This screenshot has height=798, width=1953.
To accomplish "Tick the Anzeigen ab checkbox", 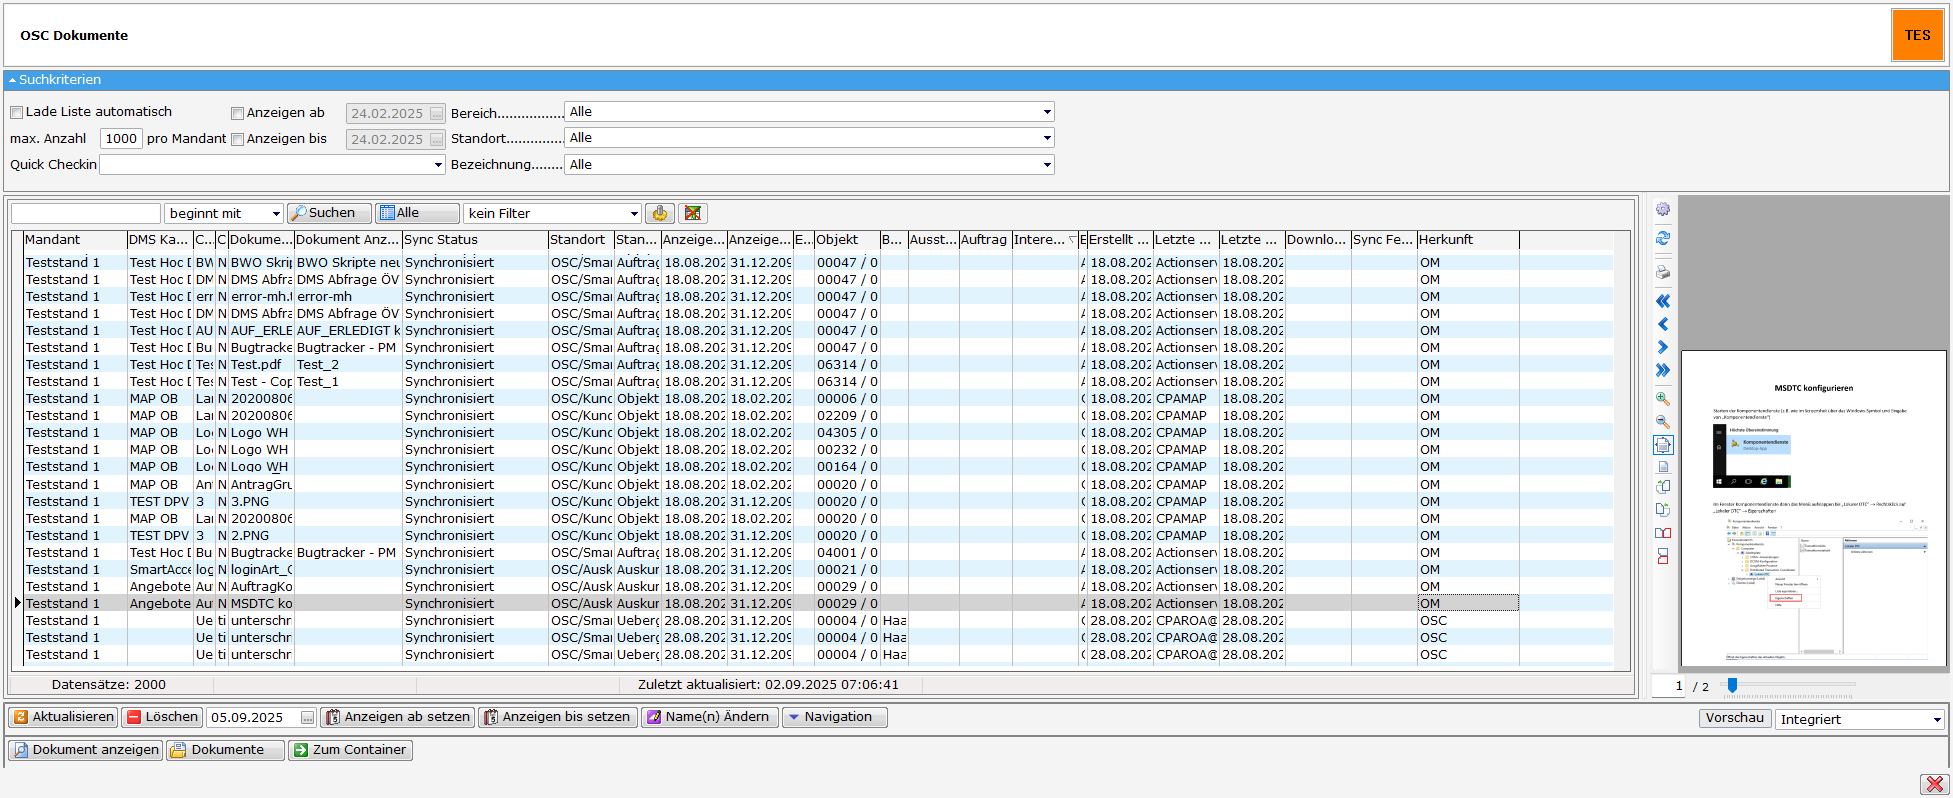I will coord(238,113).
